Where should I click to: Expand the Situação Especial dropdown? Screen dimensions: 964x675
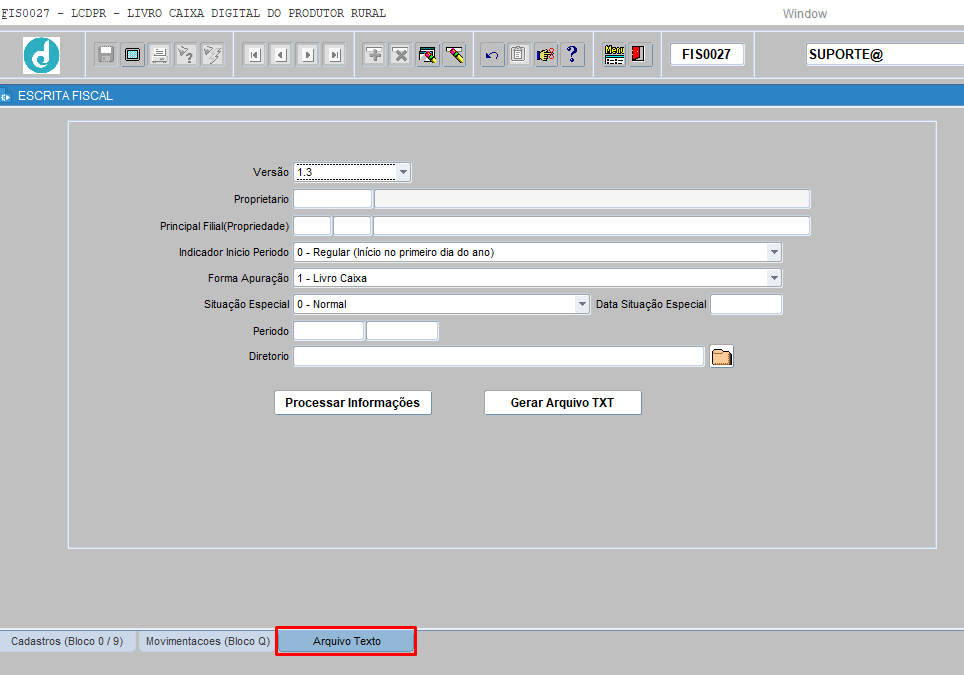pyautogui.click(x=582, y=304)
